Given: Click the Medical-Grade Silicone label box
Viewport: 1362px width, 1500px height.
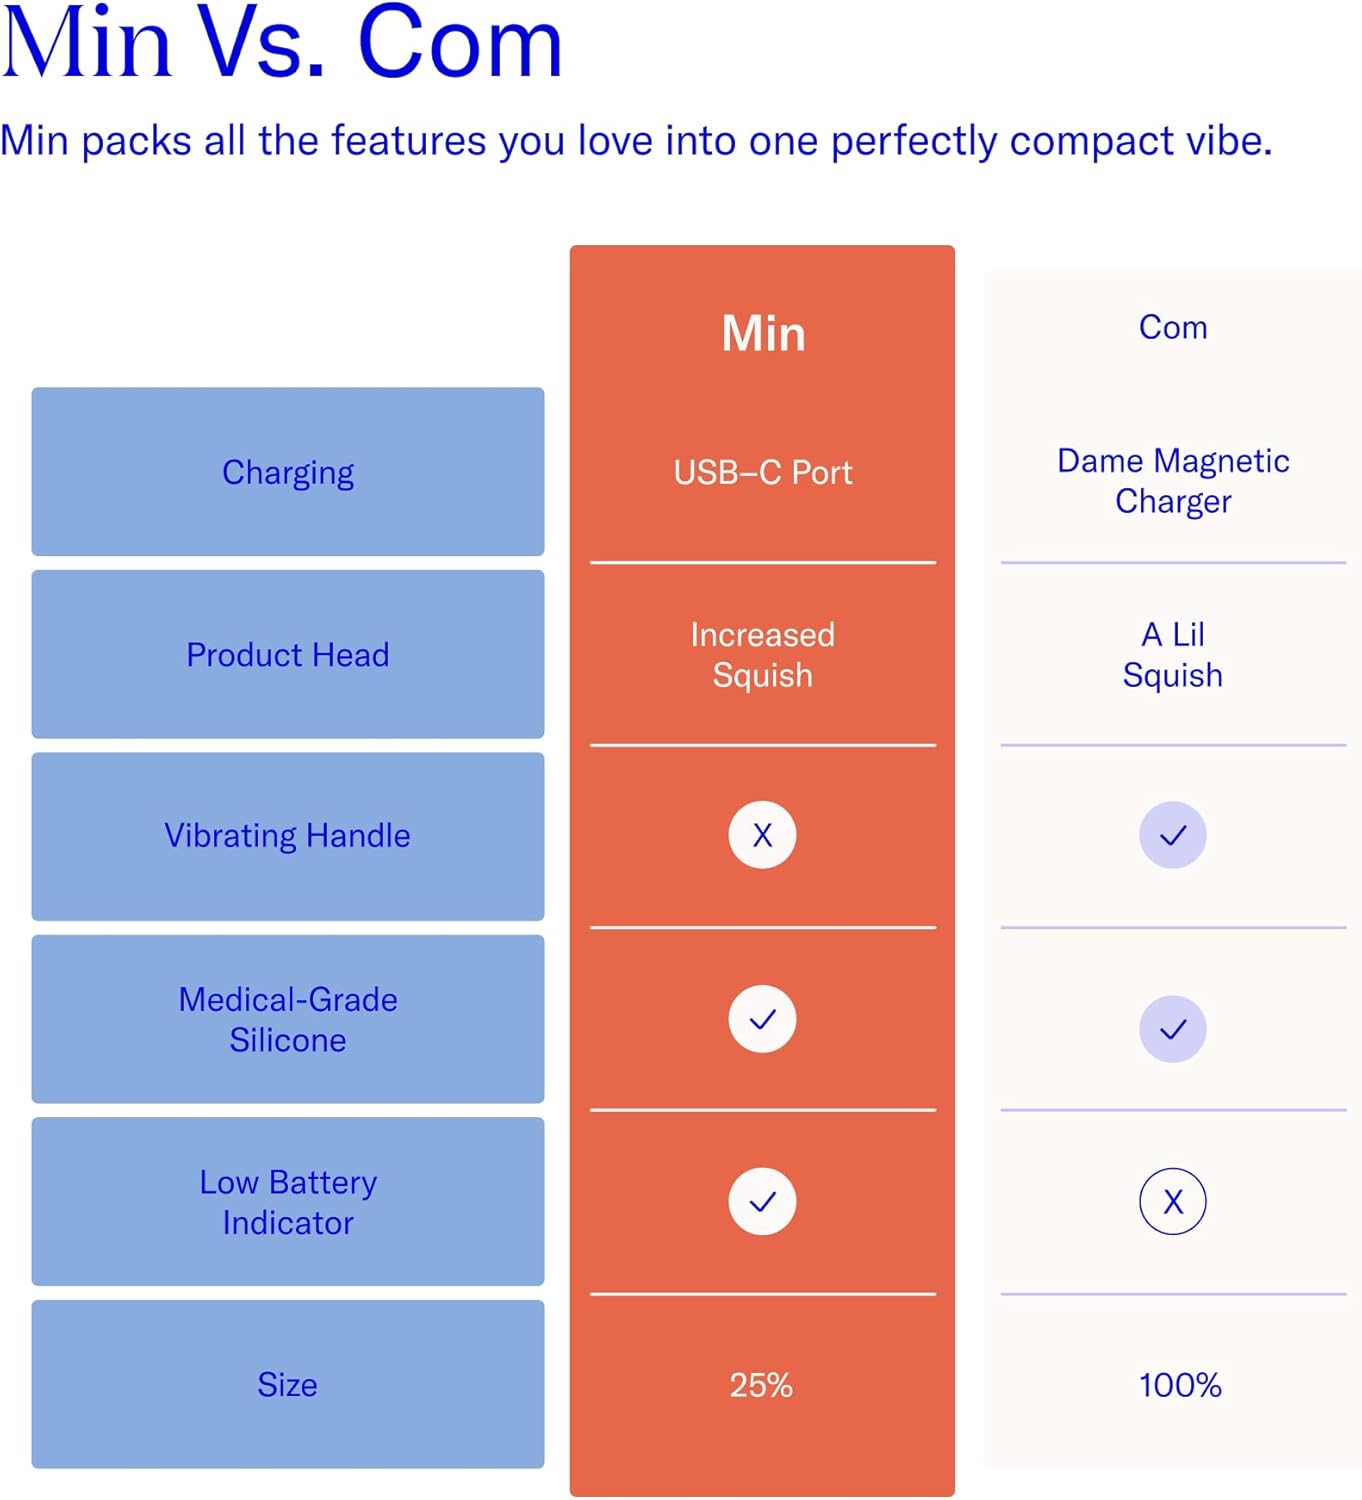Looking at the screenshot, I should tap(288, 1019).
